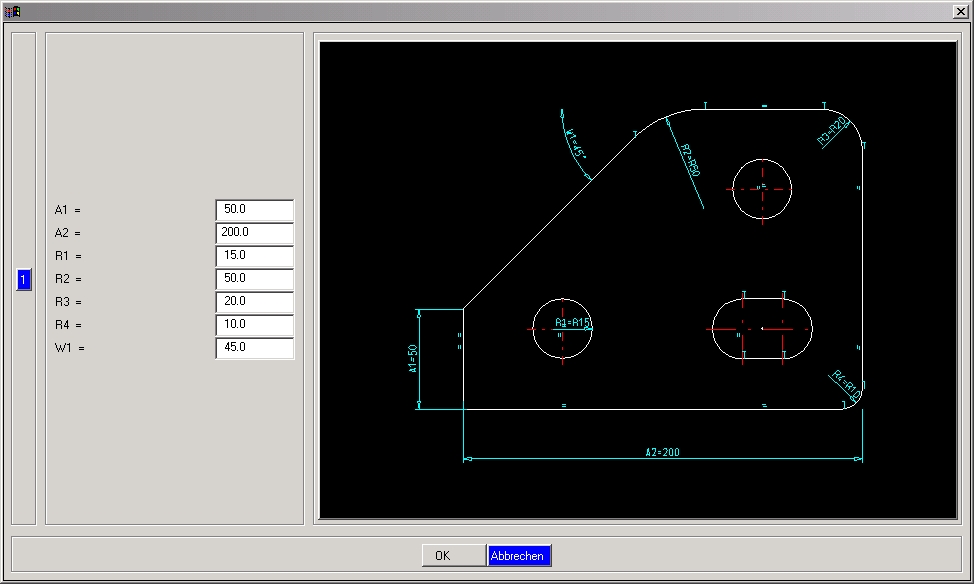Click the application icon in the title bar
The width and height of the screenshot is (974, 584).
(x=12, y=12)
